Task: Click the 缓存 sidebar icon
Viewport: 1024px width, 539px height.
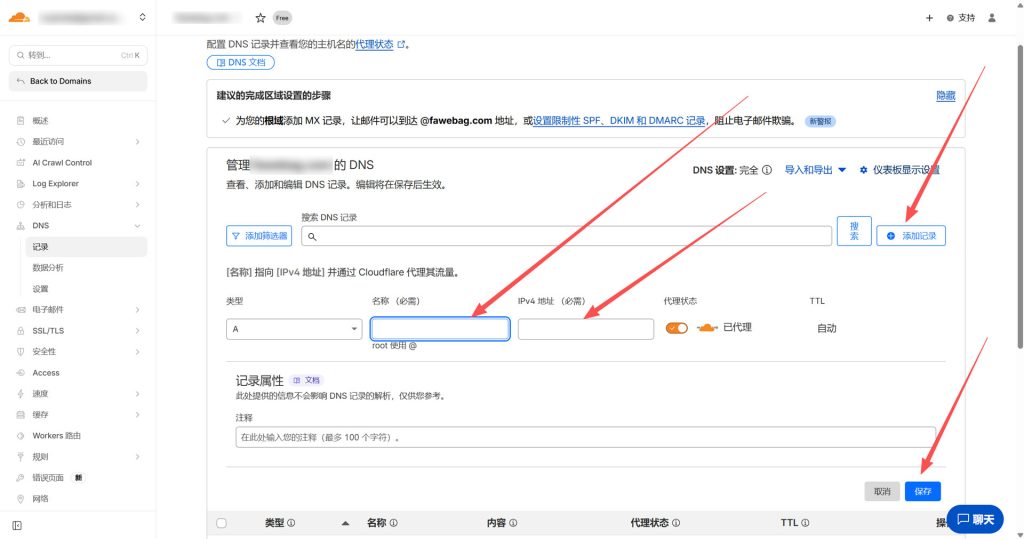Action: pos(20,415)
